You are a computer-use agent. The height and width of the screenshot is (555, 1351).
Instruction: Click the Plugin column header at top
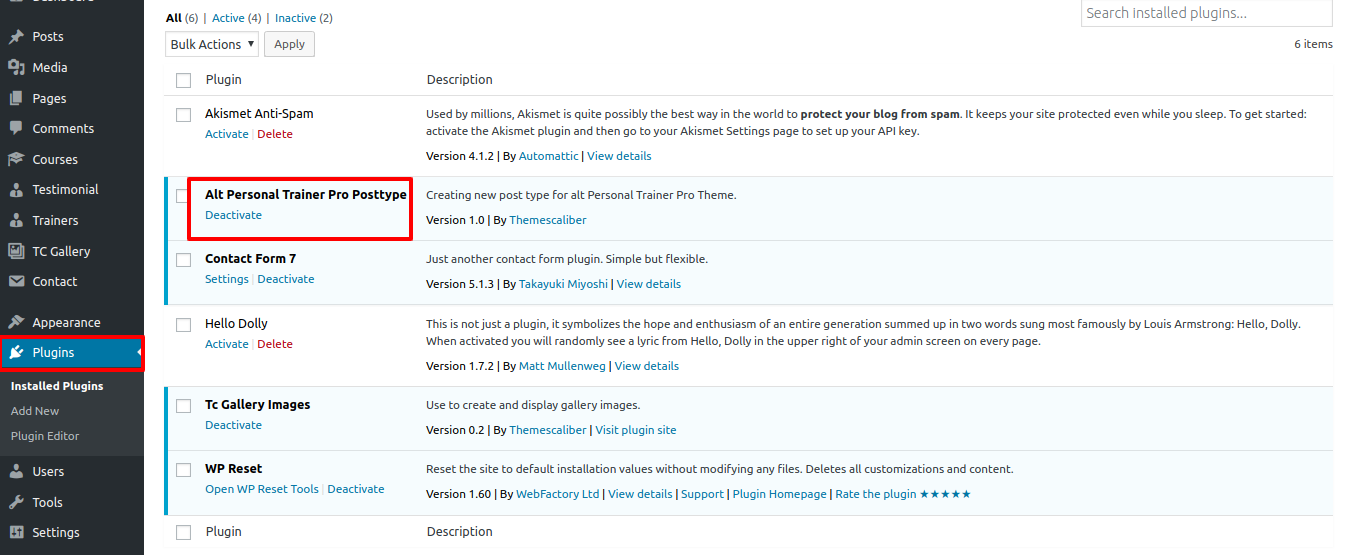pyautogui.click(x=224, y=80)
